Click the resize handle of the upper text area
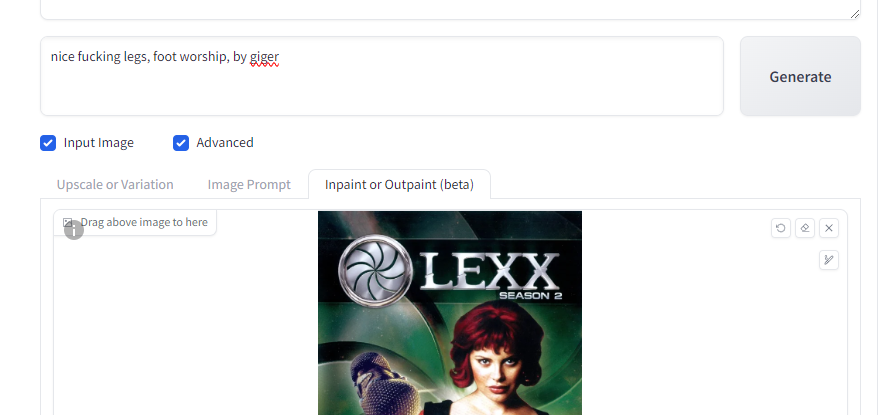 click(x=855, y=14)
